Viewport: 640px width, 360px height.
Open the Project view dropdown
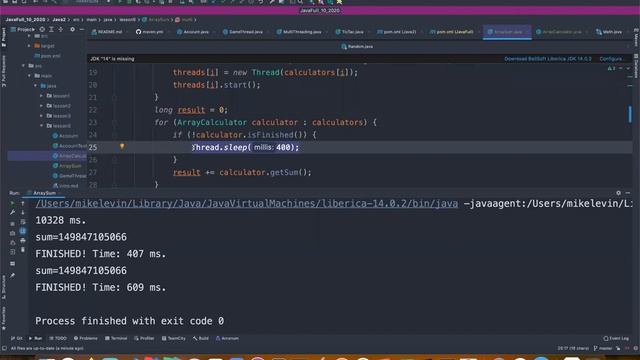pyautogui.click(x=22, y=29)
